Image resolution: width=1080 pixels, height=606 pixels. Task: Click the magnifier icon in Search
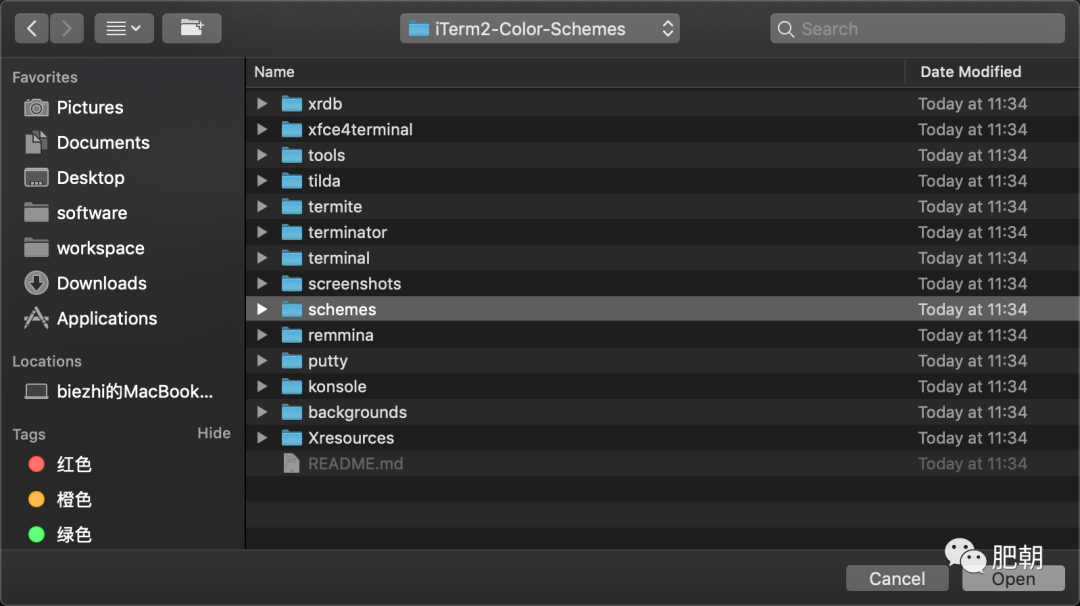pos(785,29)
